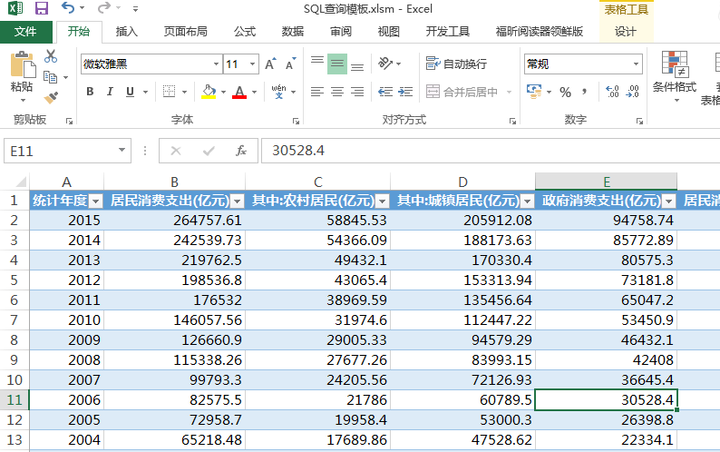Switch to the 数据 Data tab
720x452 pixels.
(x=293, y=31)
